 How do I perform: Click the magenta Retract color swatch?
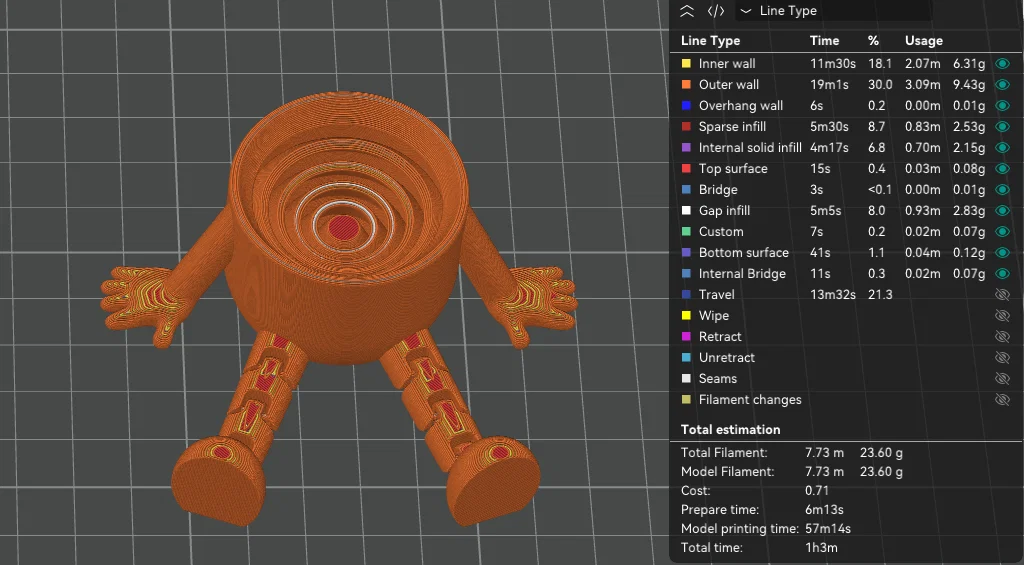click(686, 336)
